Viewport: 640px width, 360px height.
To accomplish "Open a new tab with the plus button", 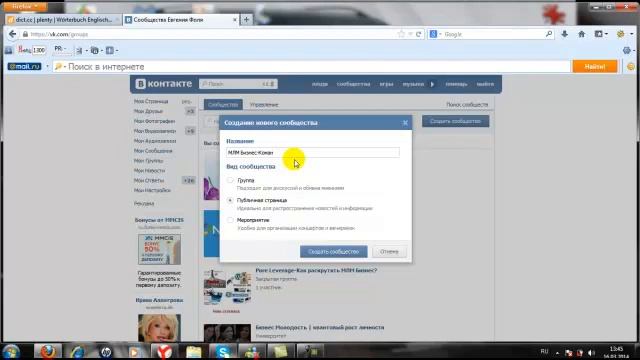I will pos(246,20).
